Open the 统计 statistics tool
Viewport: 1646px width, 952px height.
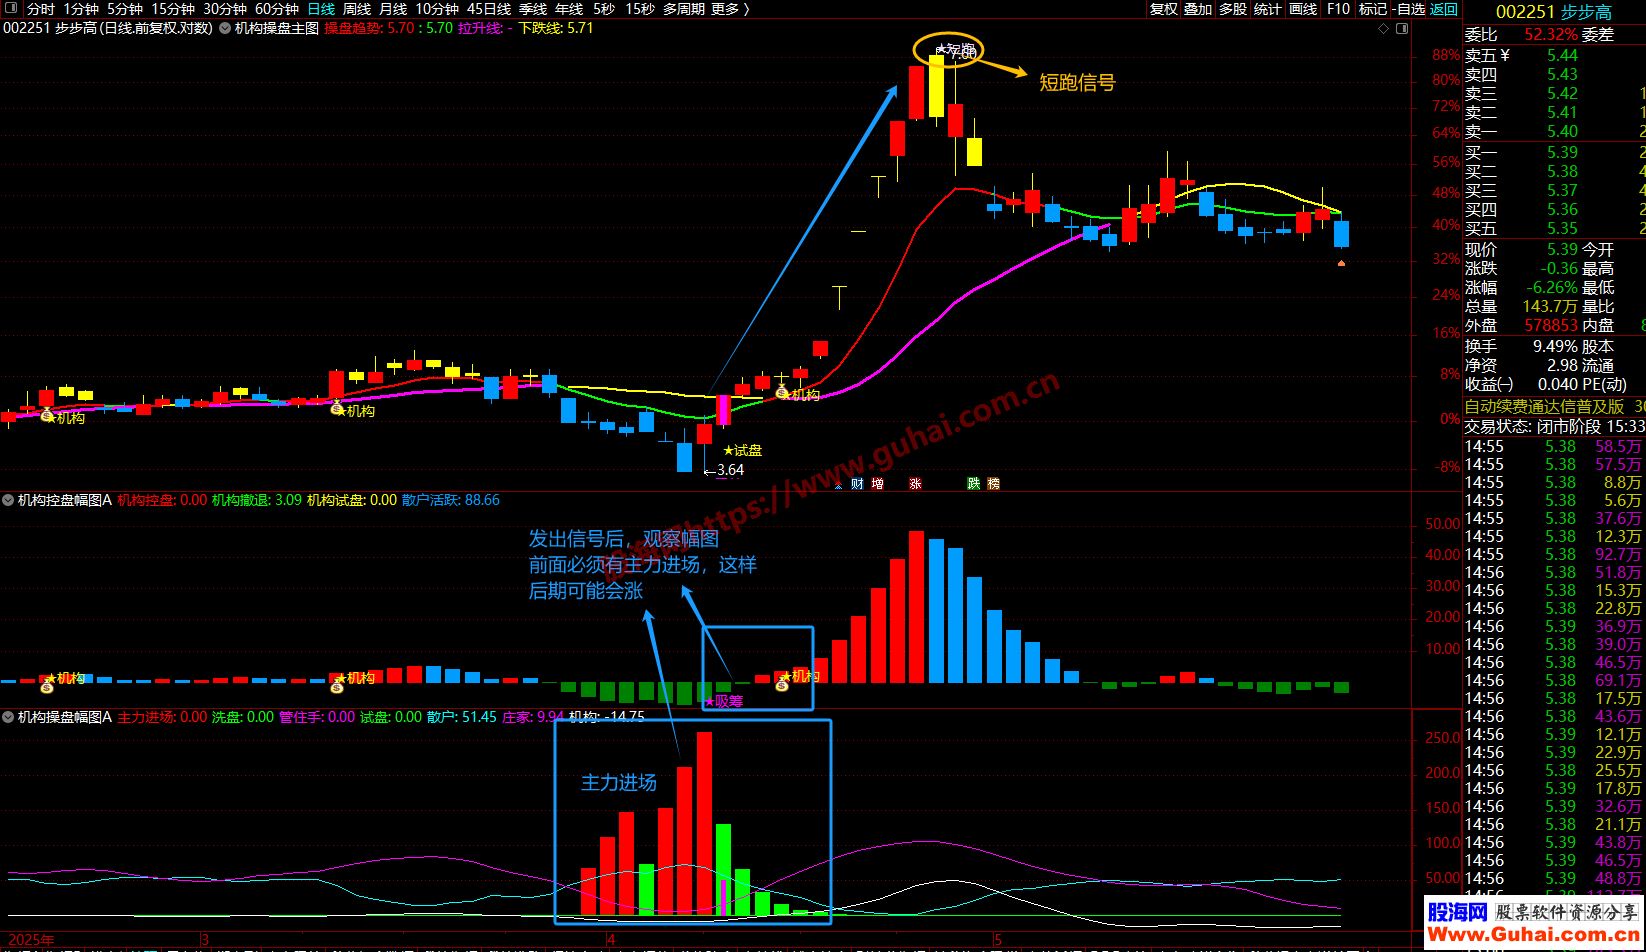pos(1267,9)
